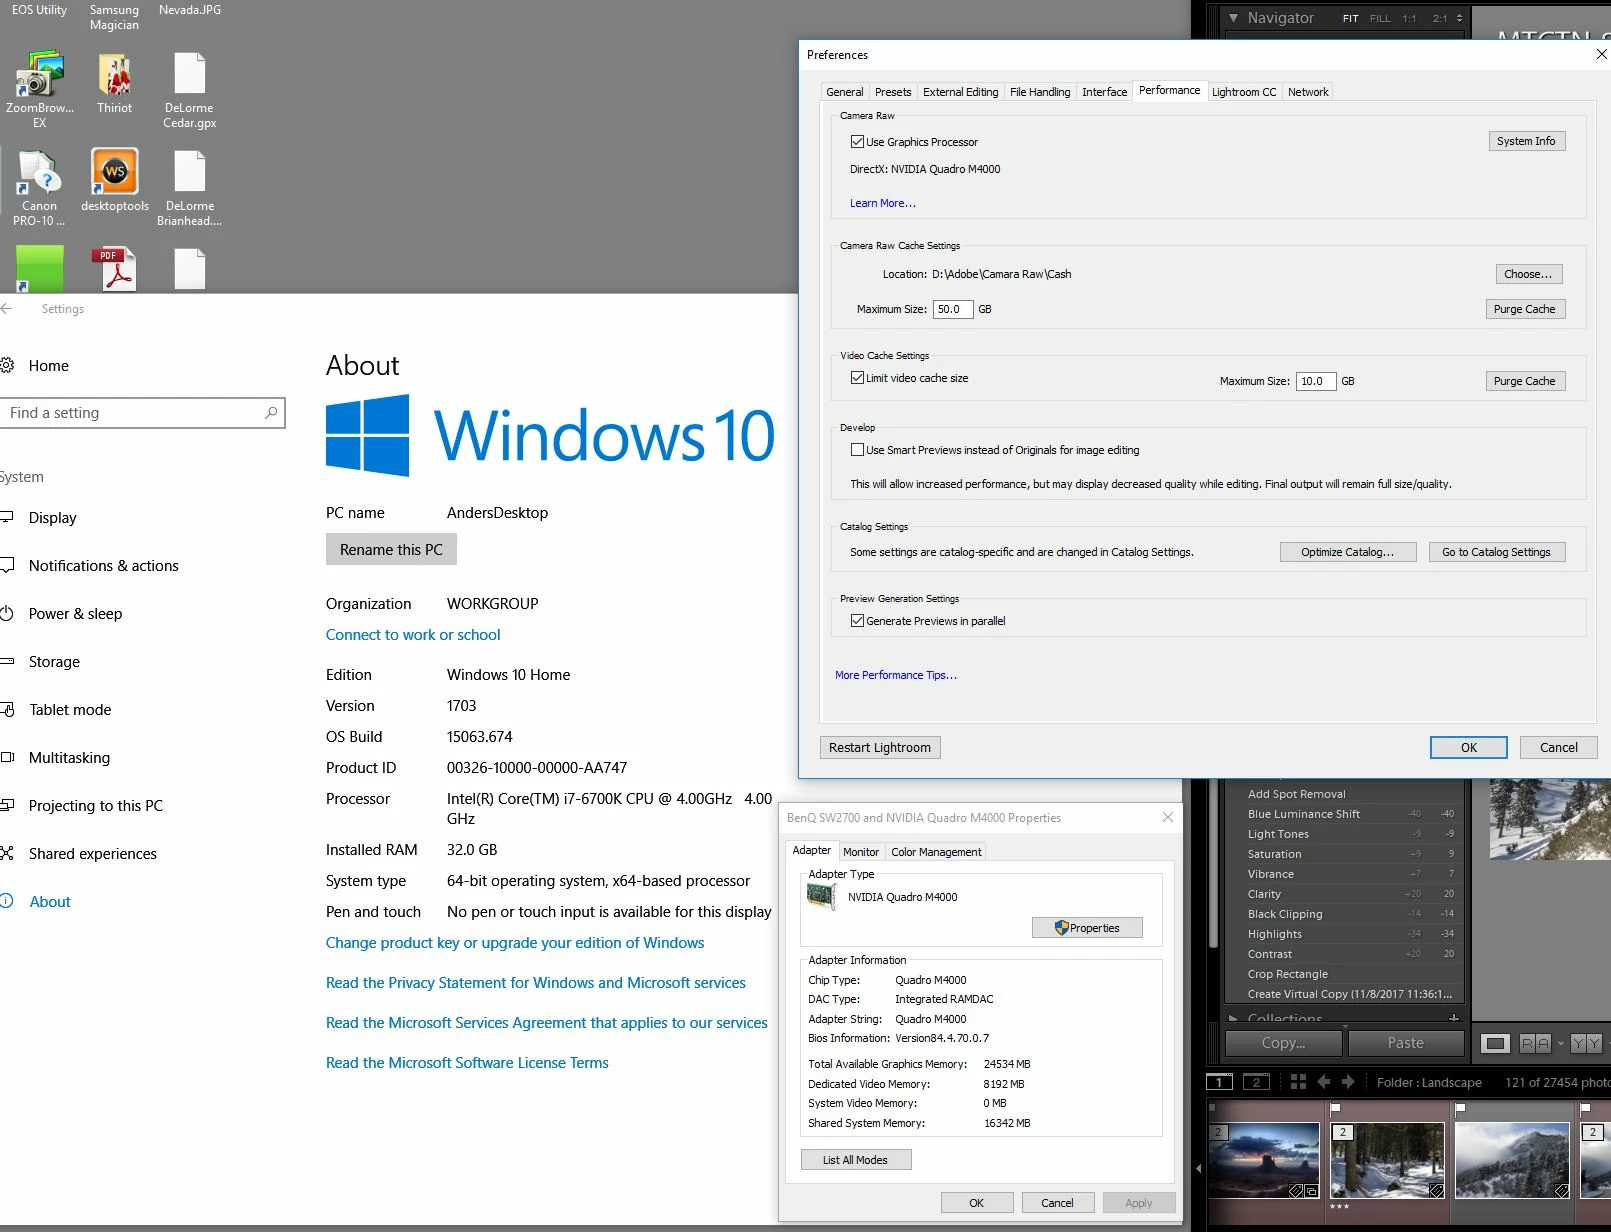Click Rename this PC button
Screen dimensions: 1611x1232
click(391, 550)
